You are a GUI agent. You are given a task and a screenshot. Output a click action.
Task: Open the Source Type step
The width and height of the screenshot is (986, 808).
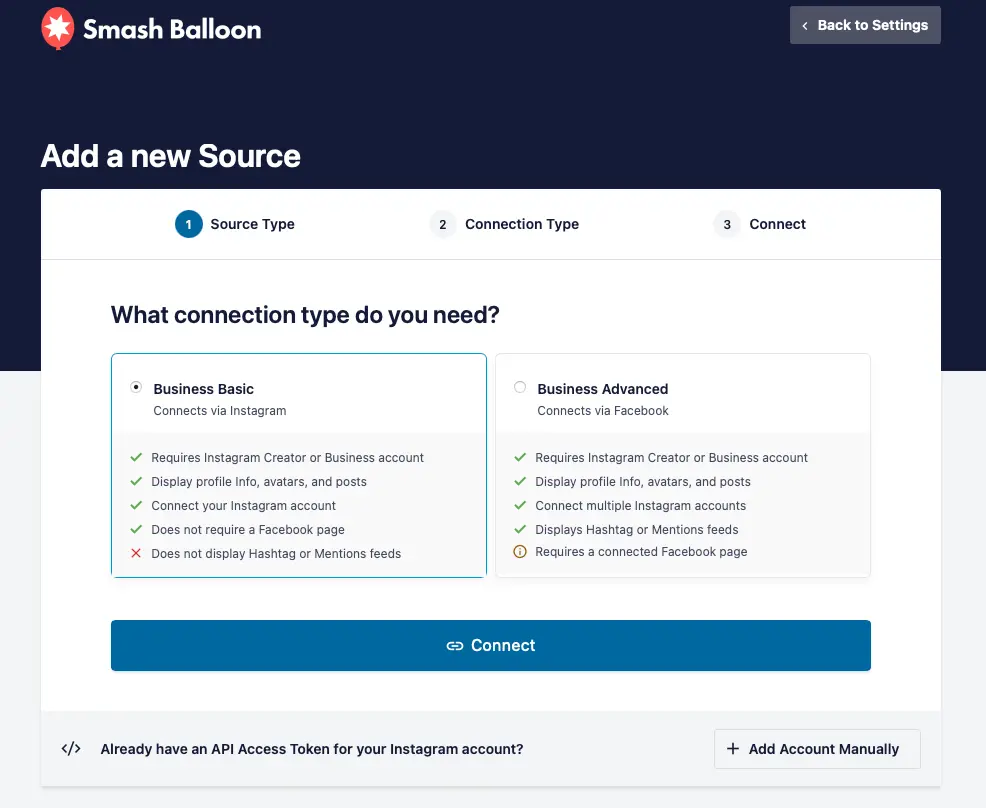point(252,224)
